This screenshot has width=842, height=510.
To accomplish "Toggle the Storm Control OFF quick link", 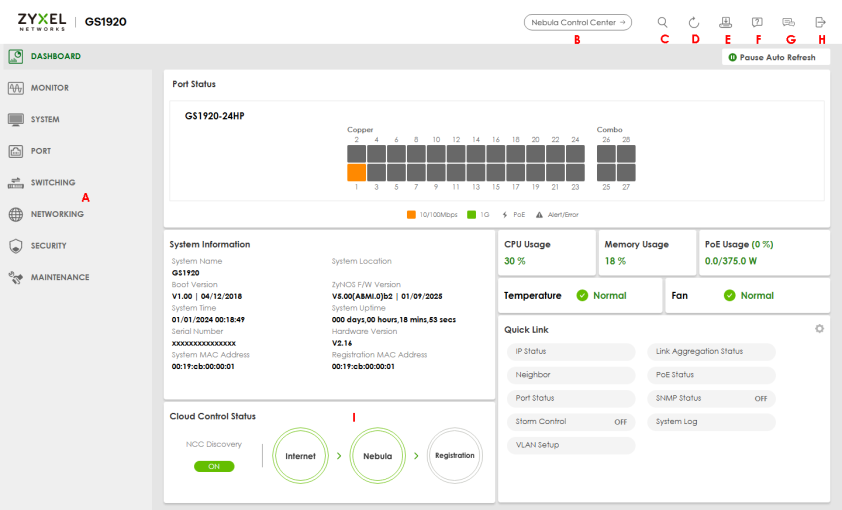I will click(571, 422).
